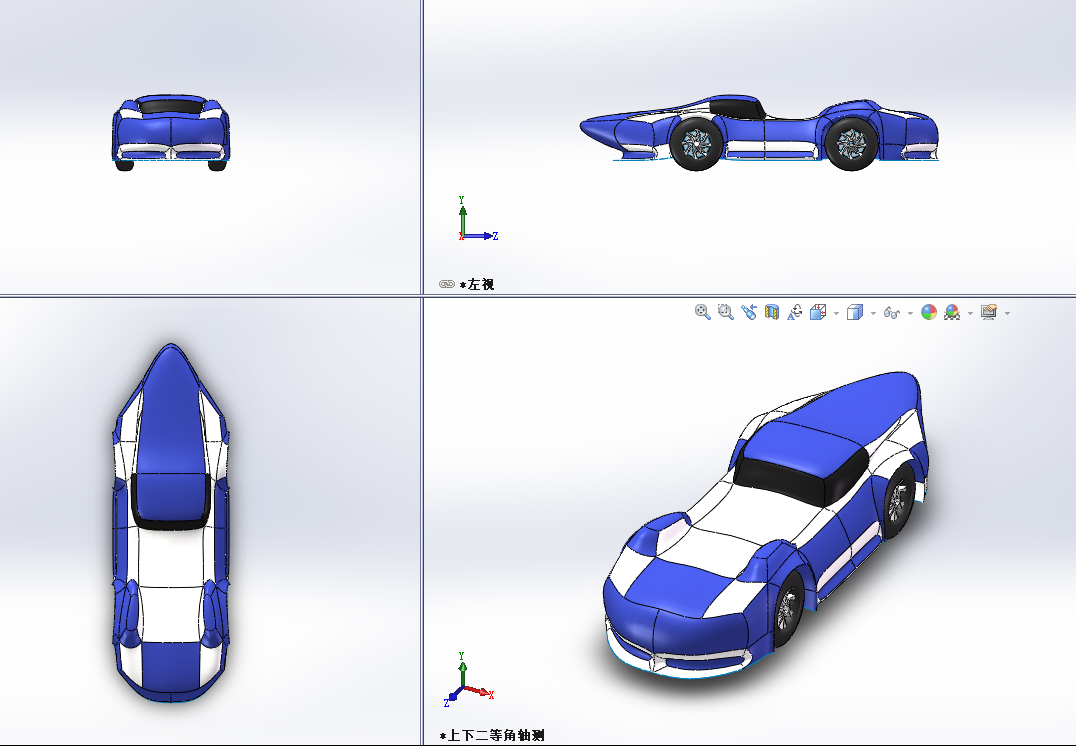This screenshot has width=1076, height=746.
Task: Click the coordinate triad in the isometric view
Action: [x=469, y=679]
